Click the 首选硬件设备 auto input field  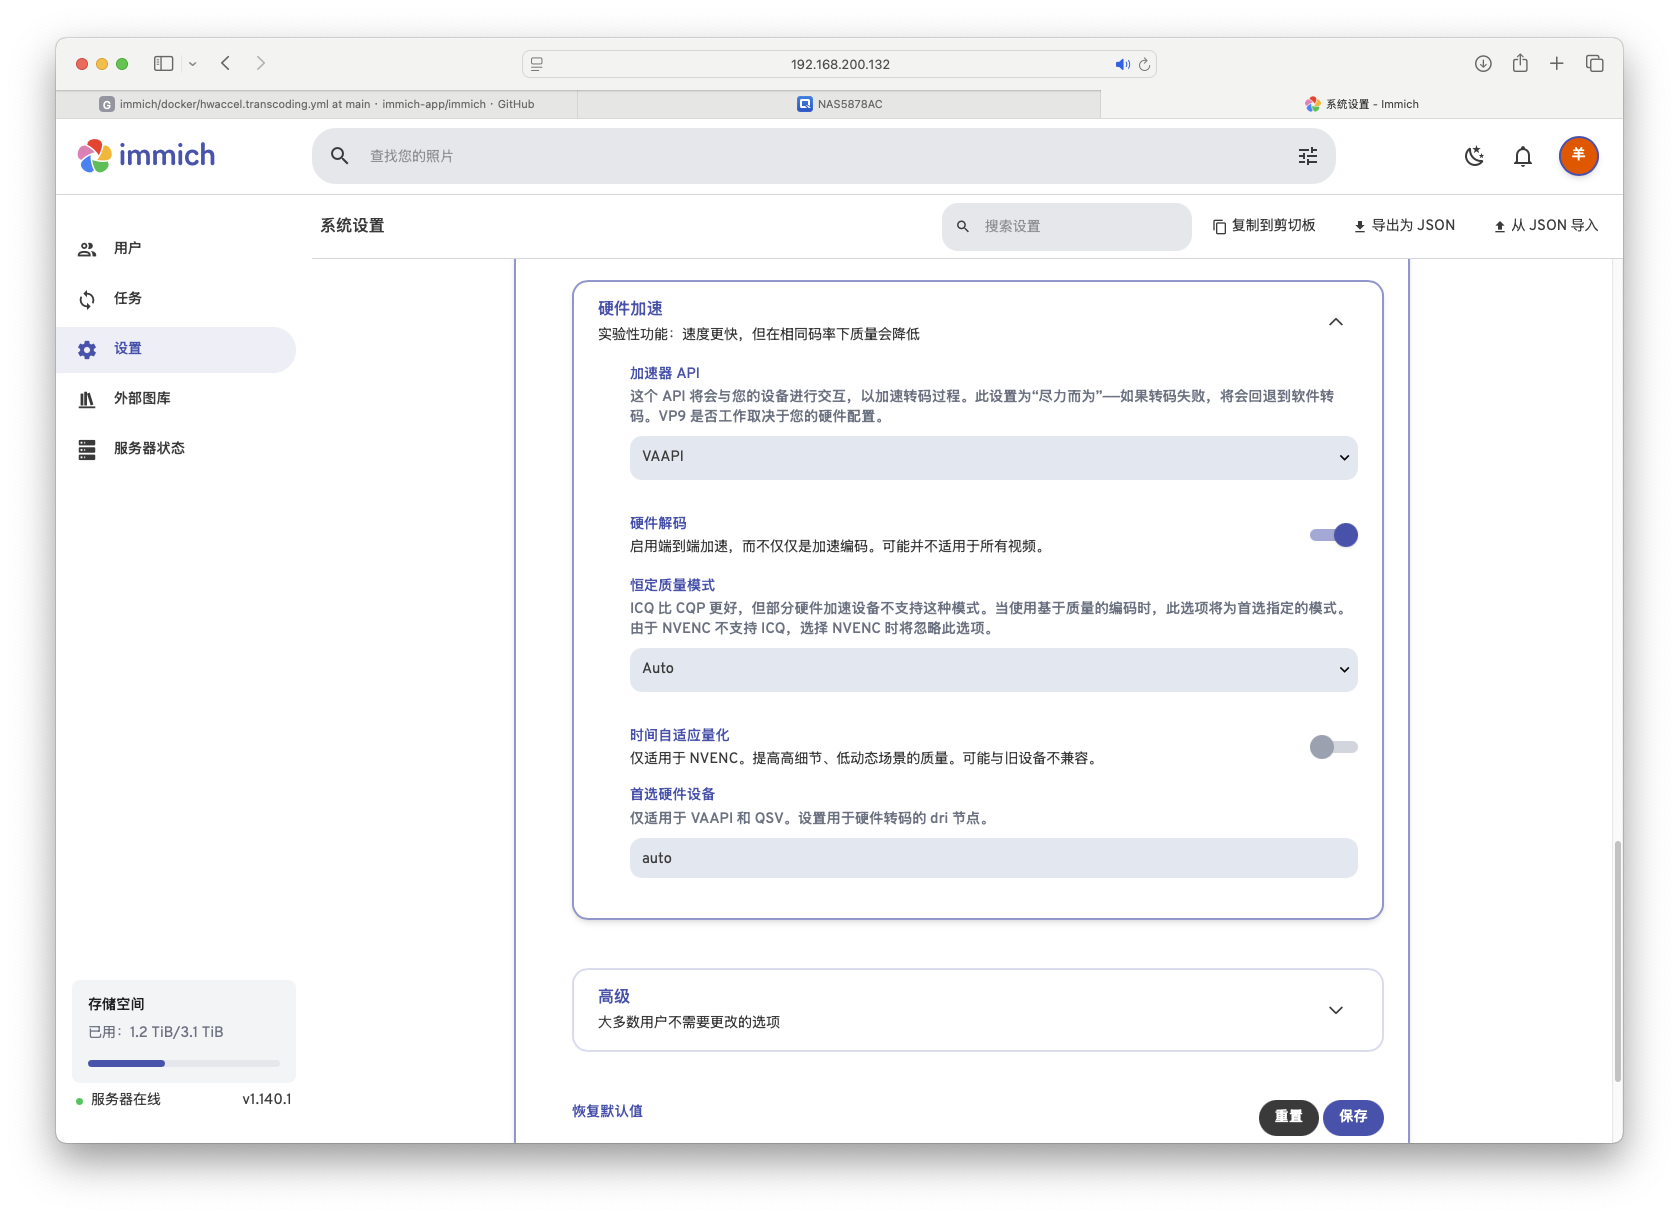pyautogui.click(x=992, y=858)
